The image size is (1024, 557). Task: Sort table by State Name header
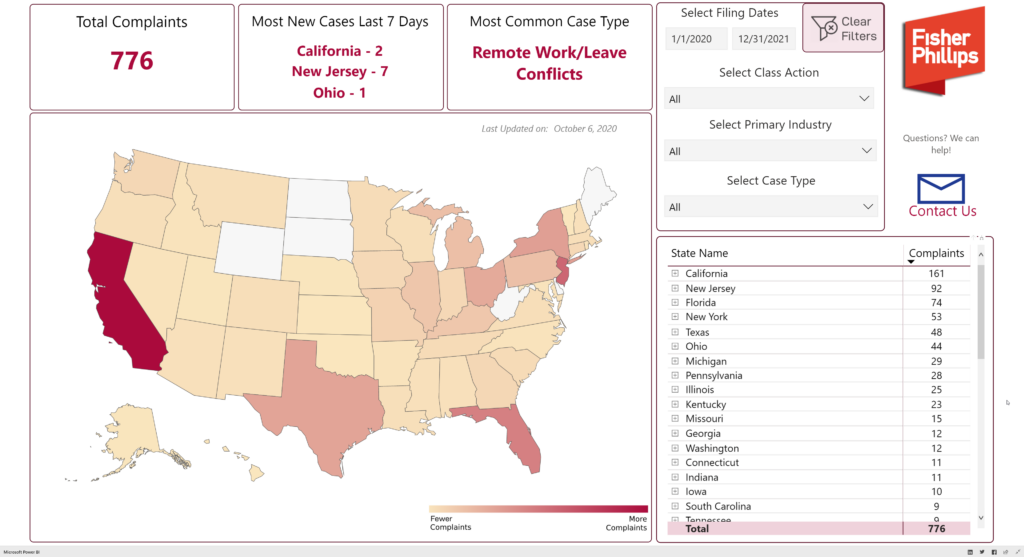pyautogui.click(x=700, y=253)
